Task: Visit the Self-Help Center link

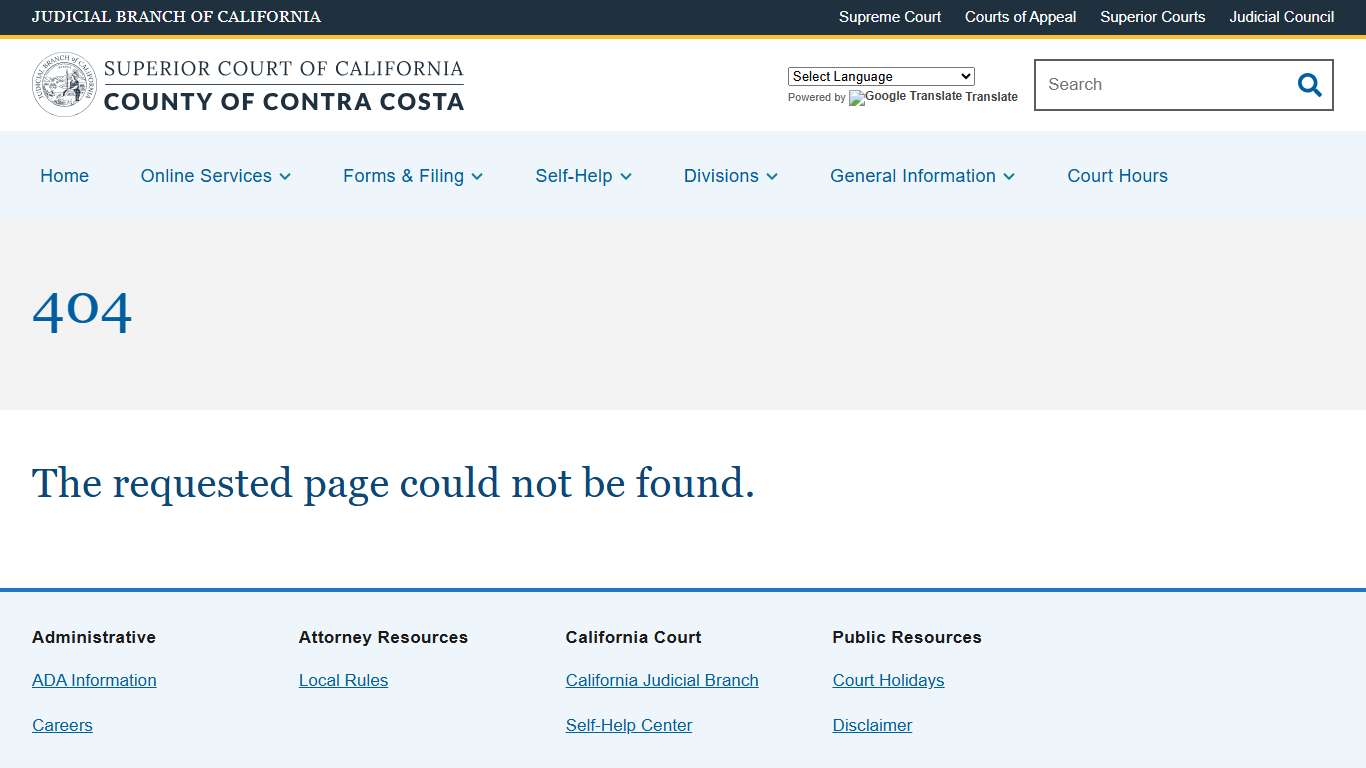Action: (629, 725)
